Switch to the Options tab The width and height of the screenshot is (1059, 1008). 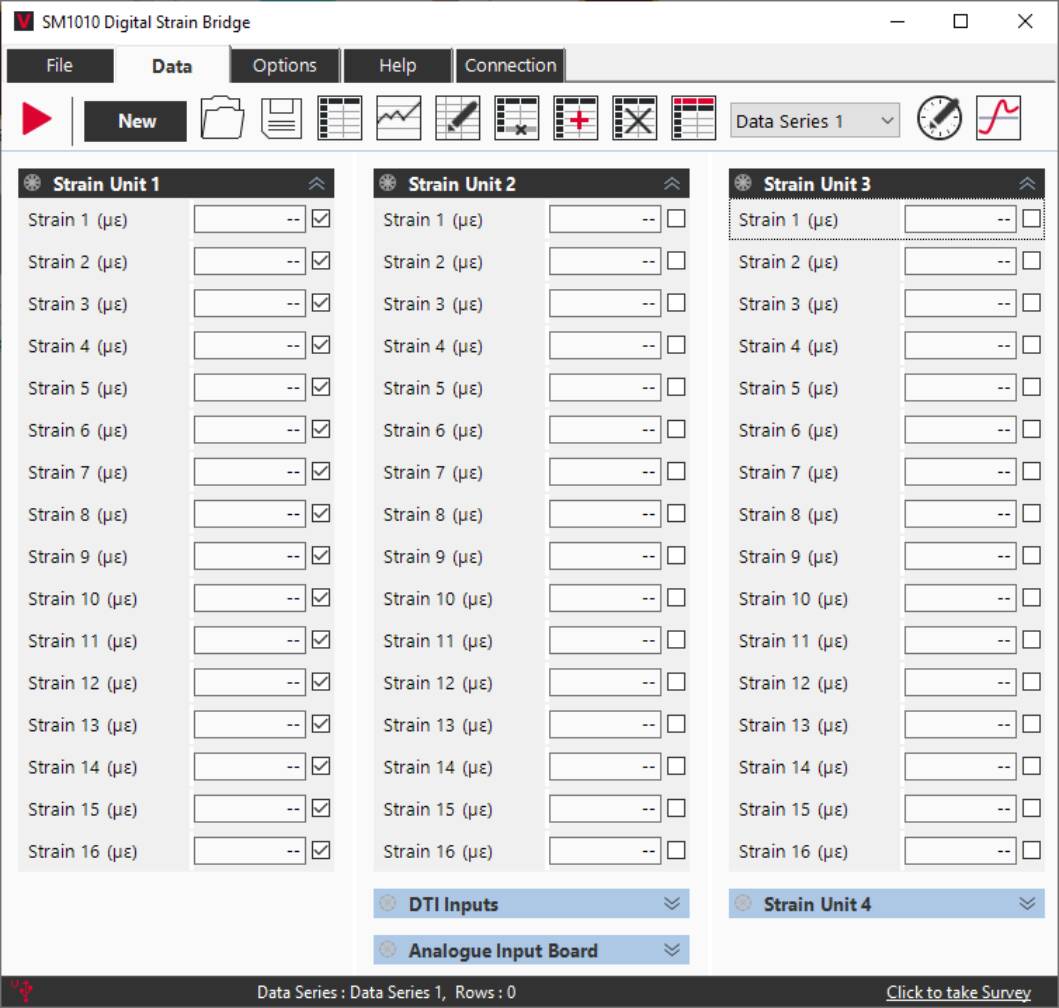point(284,66)
